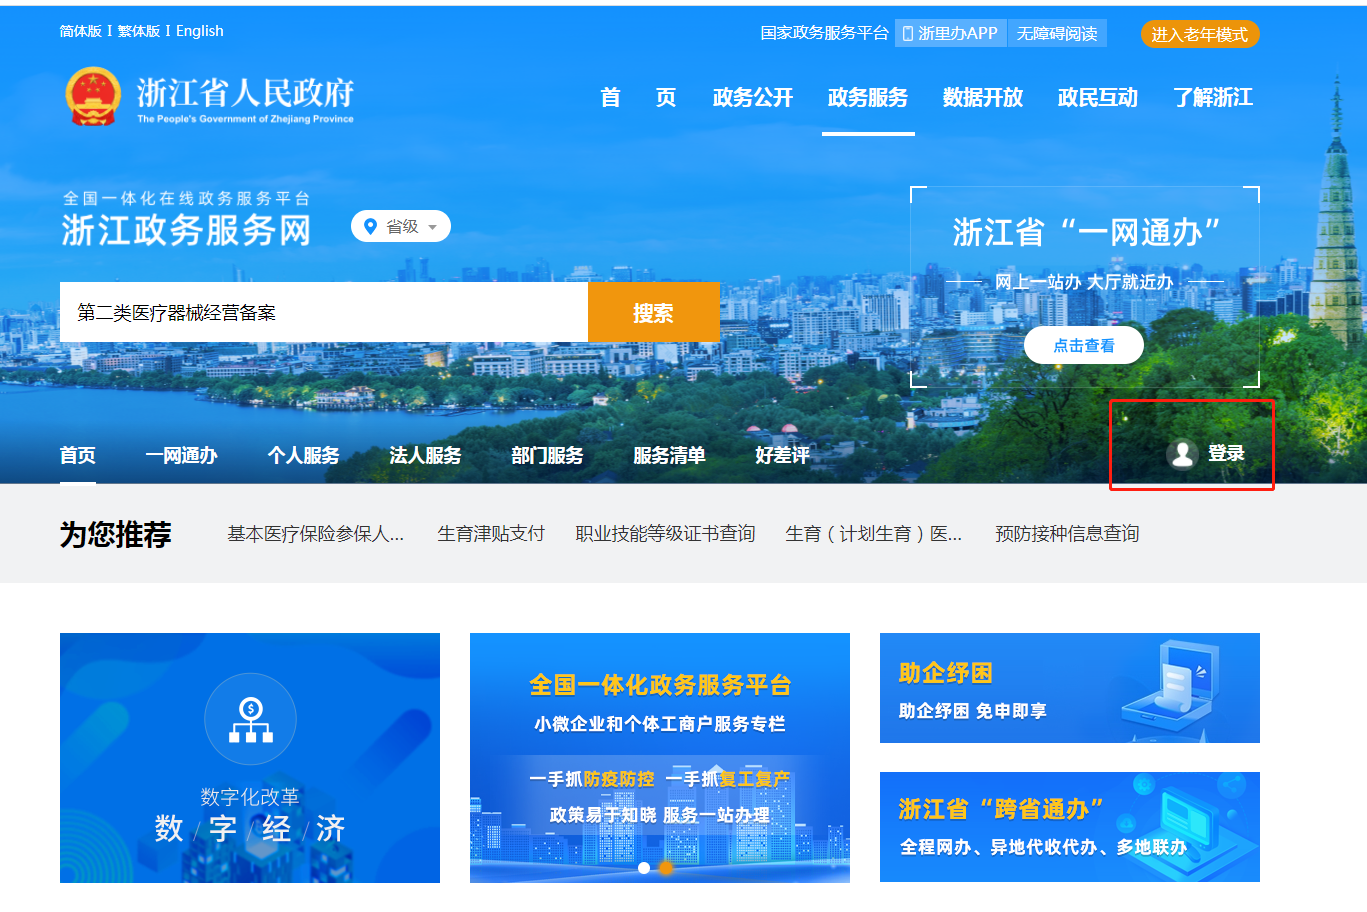
Task: Switch to the 服务清单 tab
Action: [x=670, y=456]
